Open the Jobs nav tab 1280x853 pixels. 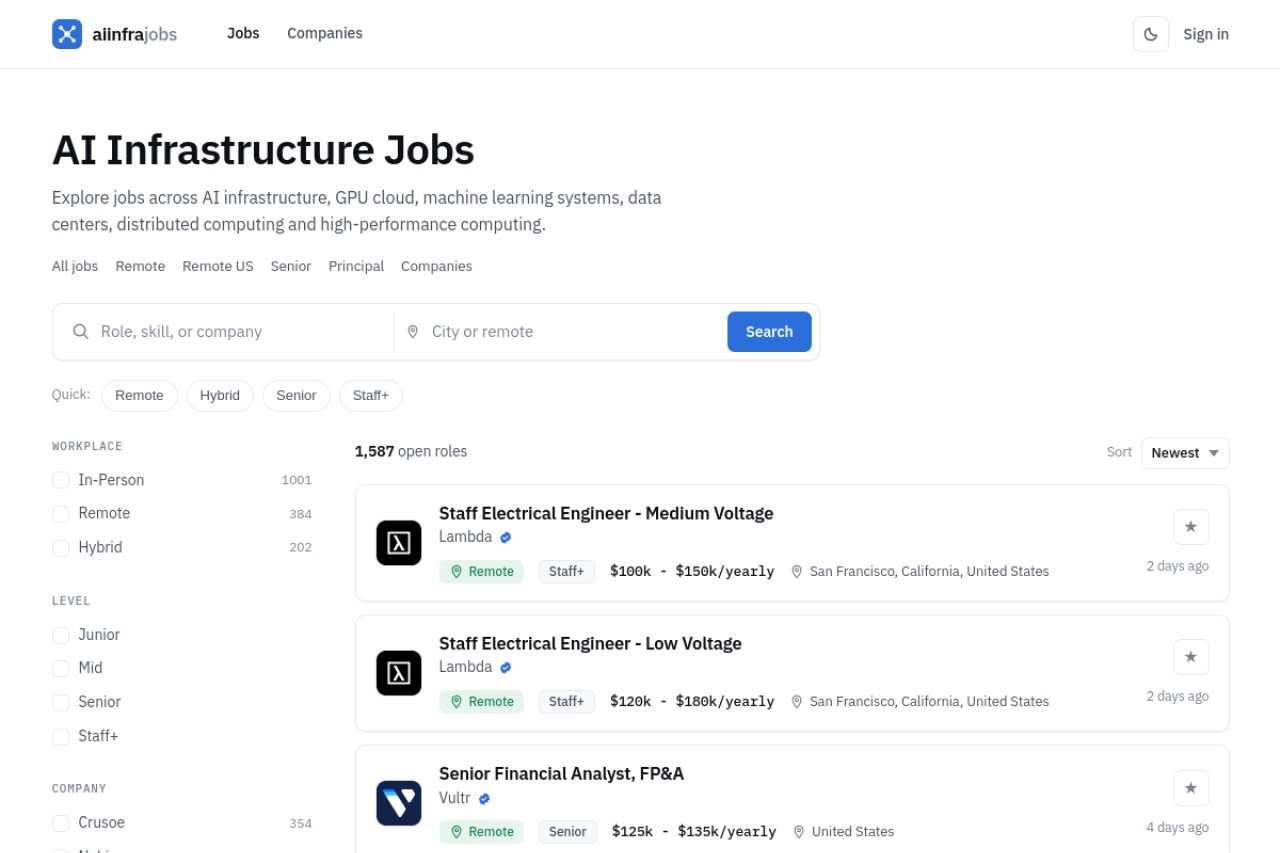point(243,33)
